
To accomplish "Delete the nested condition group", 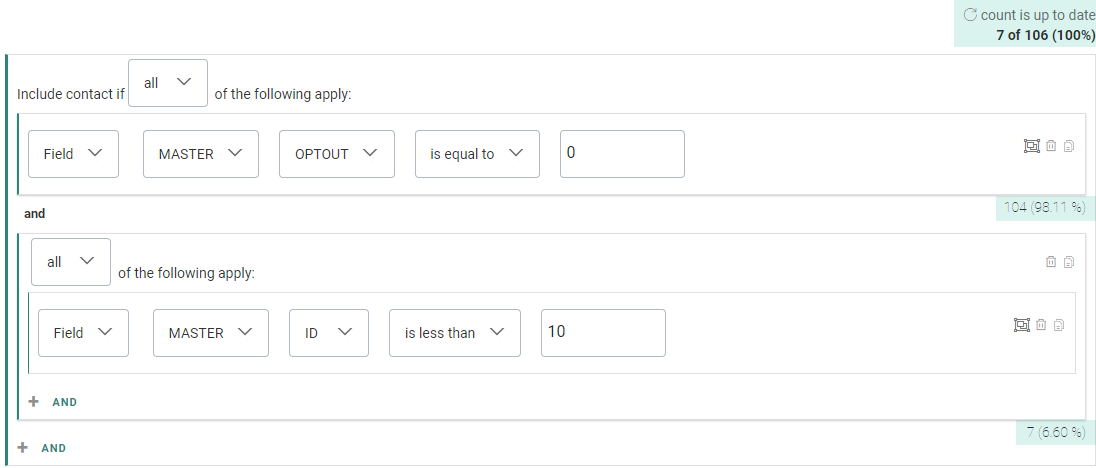I will pos(1051,262).
